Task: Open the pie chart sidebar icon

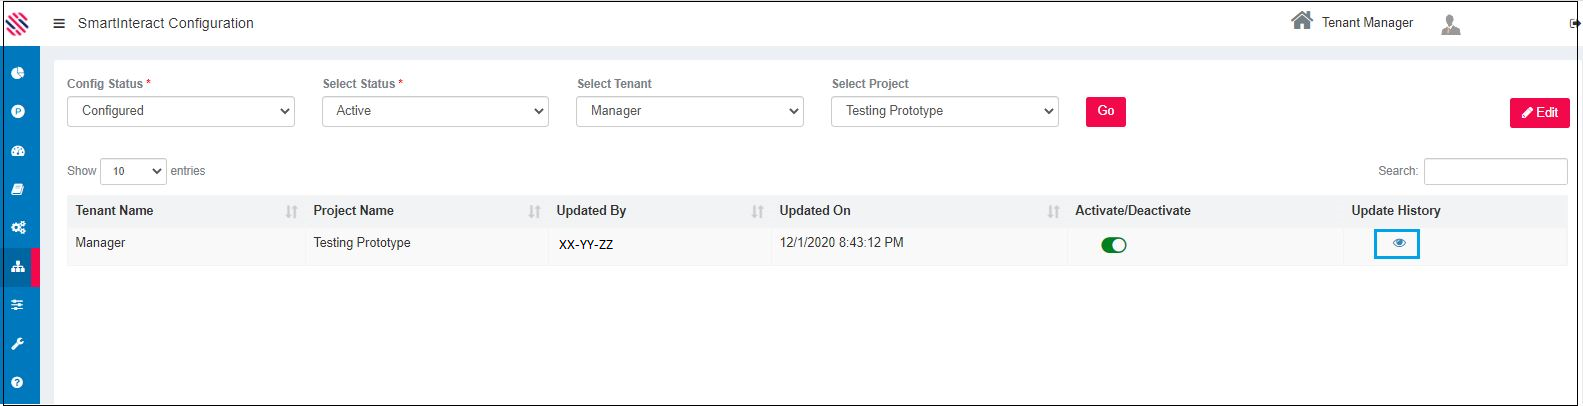Action: pos(18,73)
